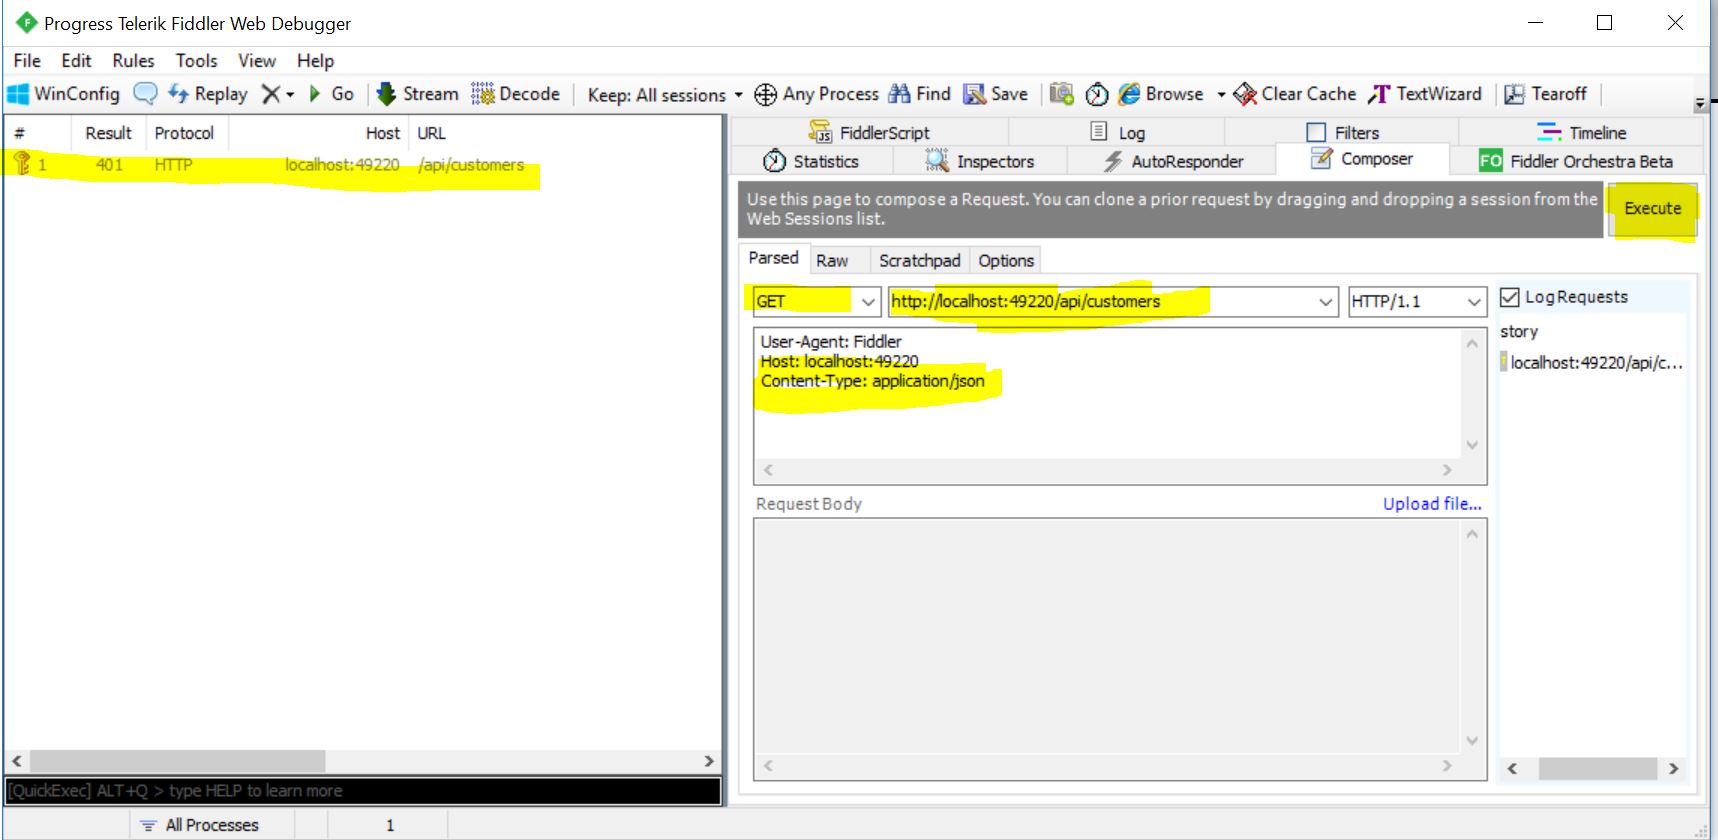Click the Fiddler app icon in title bar
Screen dimensions: 1718x840
26,22
